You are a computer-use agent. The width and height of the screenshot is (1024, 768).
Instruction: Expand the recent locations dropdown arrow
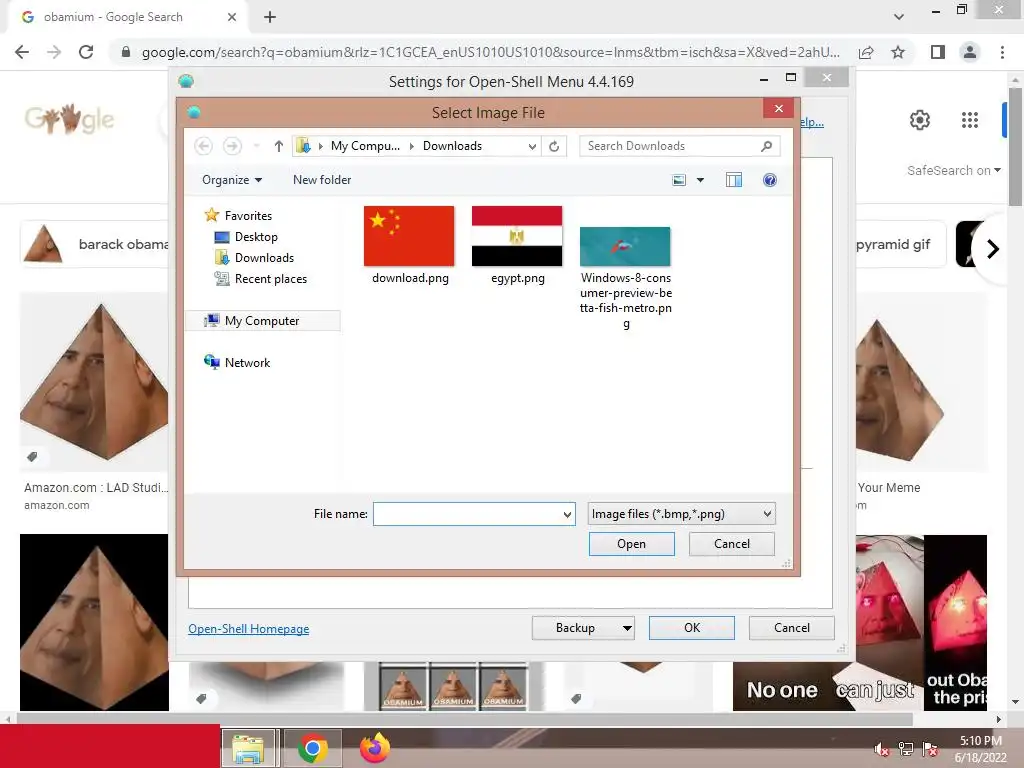click(257, 146)
